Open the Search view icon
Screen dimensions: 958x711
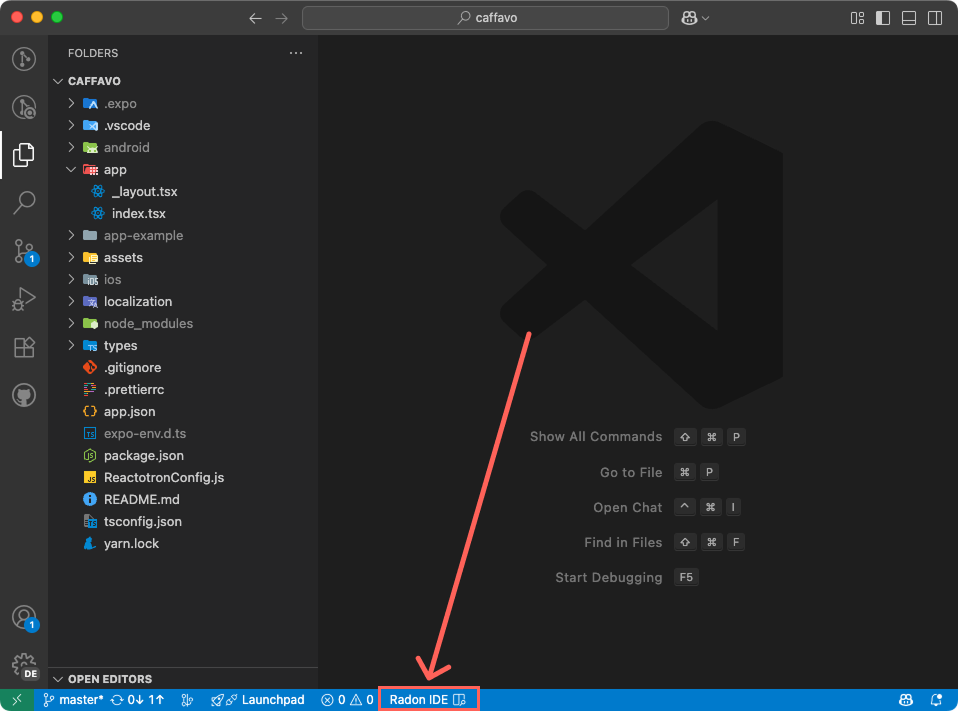pyautogui.click(x=22, y=203)
